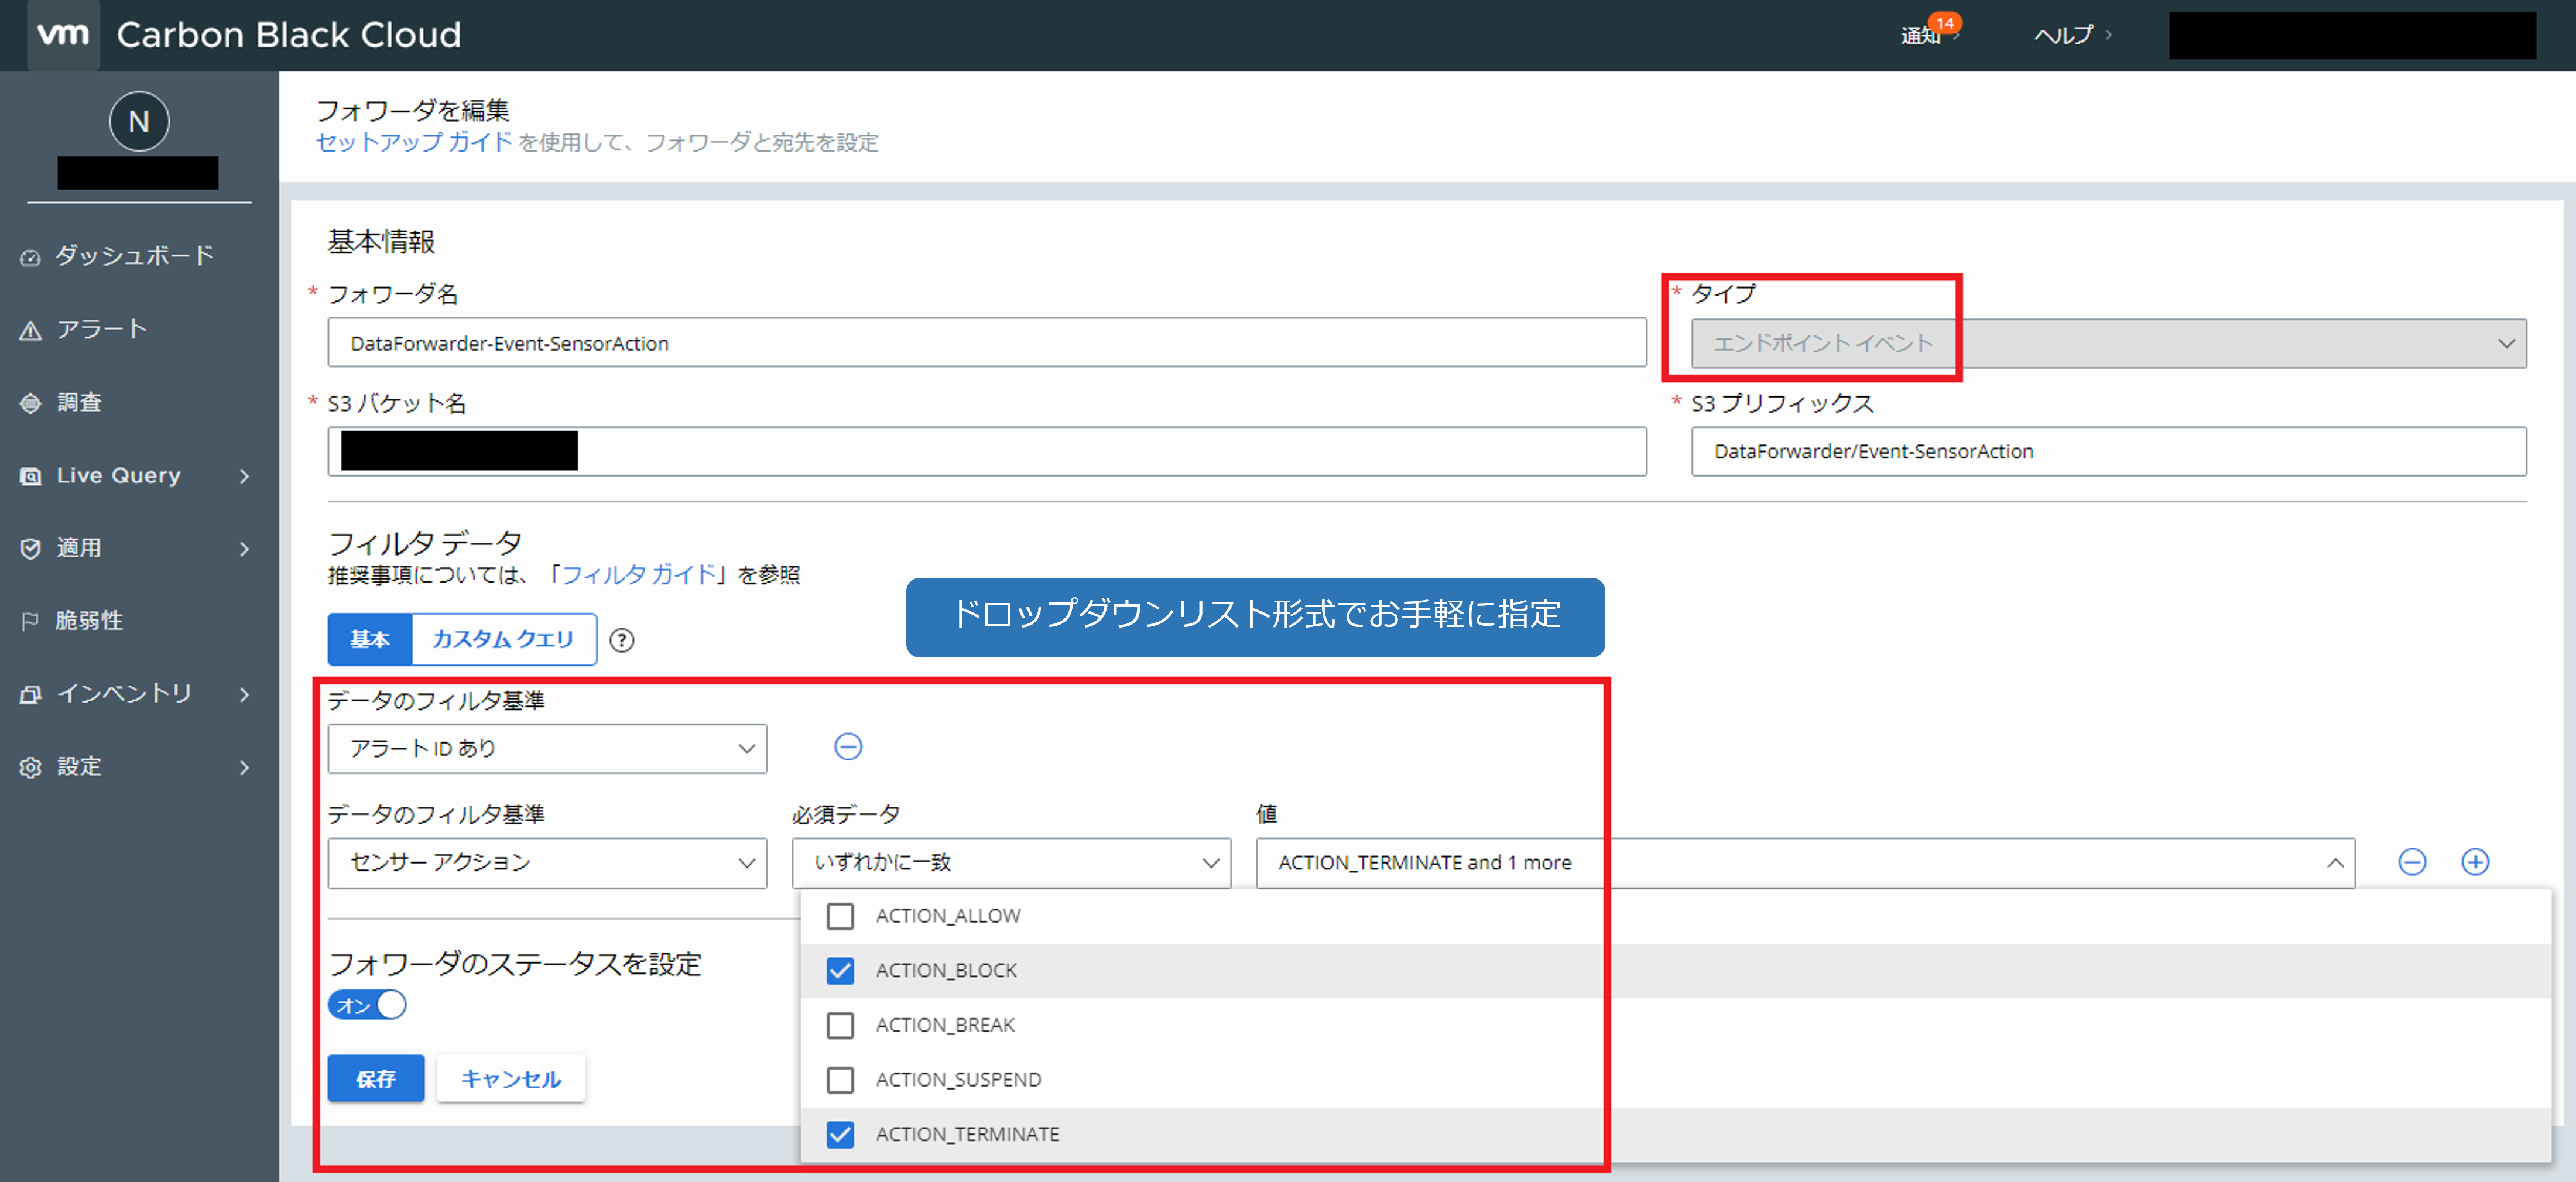Viewport: 2576px width, 1182px height.
Task: Open notifications with badge 14
Action: click(1930, 32)
